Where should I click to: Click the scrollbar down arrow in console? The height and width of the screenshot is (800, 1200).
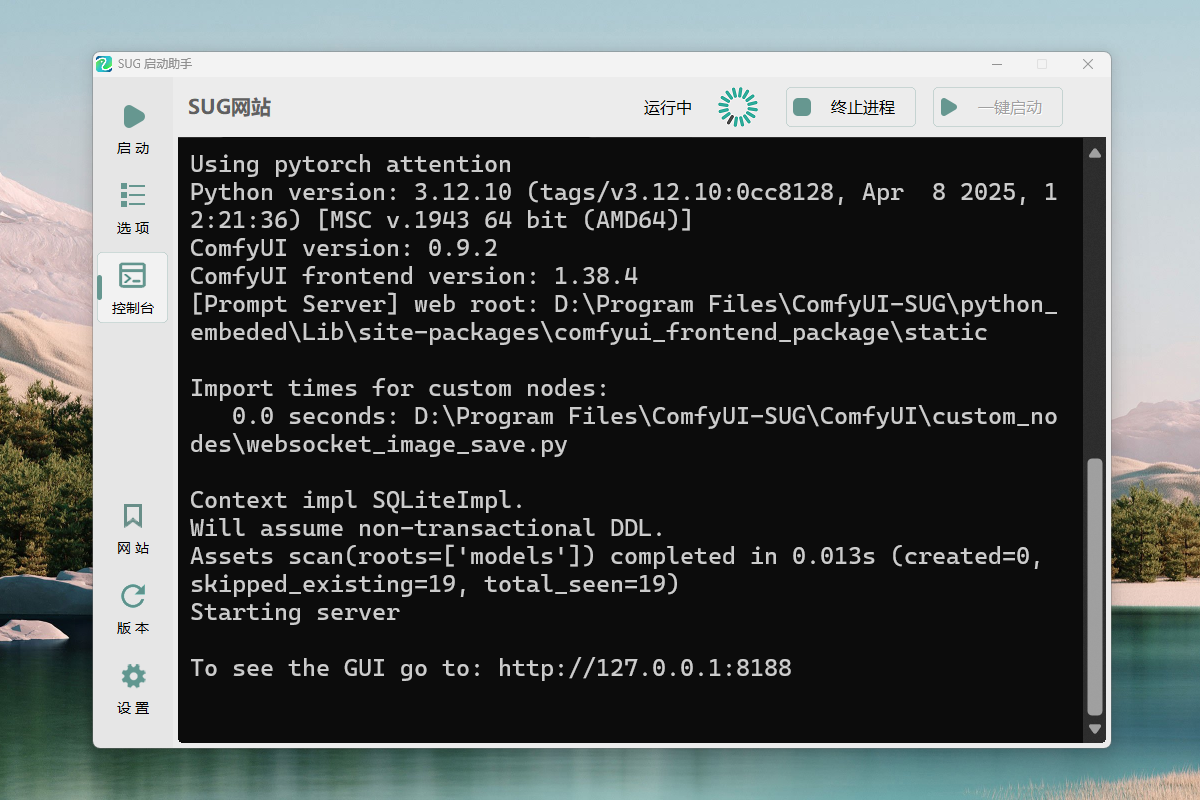1094,729
